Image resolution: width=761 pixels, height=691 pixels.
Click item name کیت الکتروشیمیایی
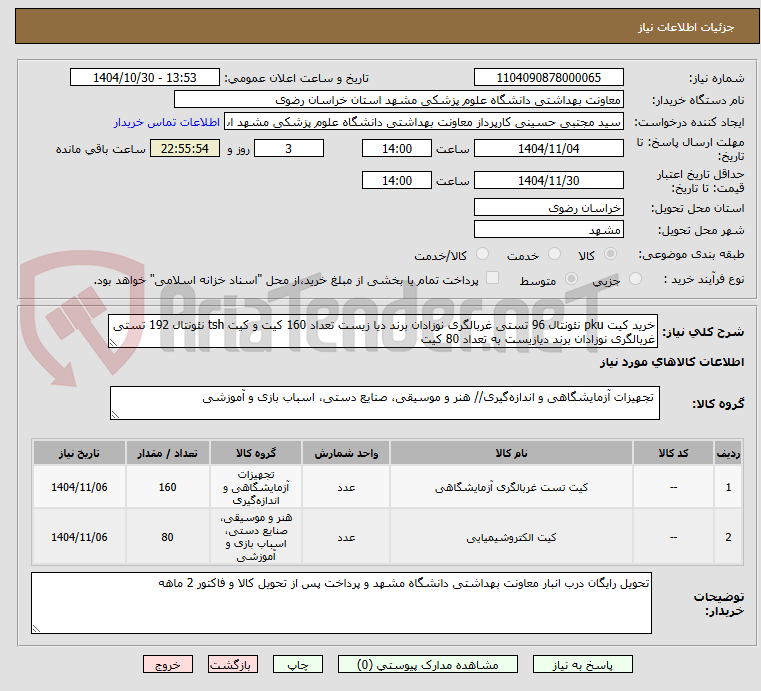click(x=511, y=537)
